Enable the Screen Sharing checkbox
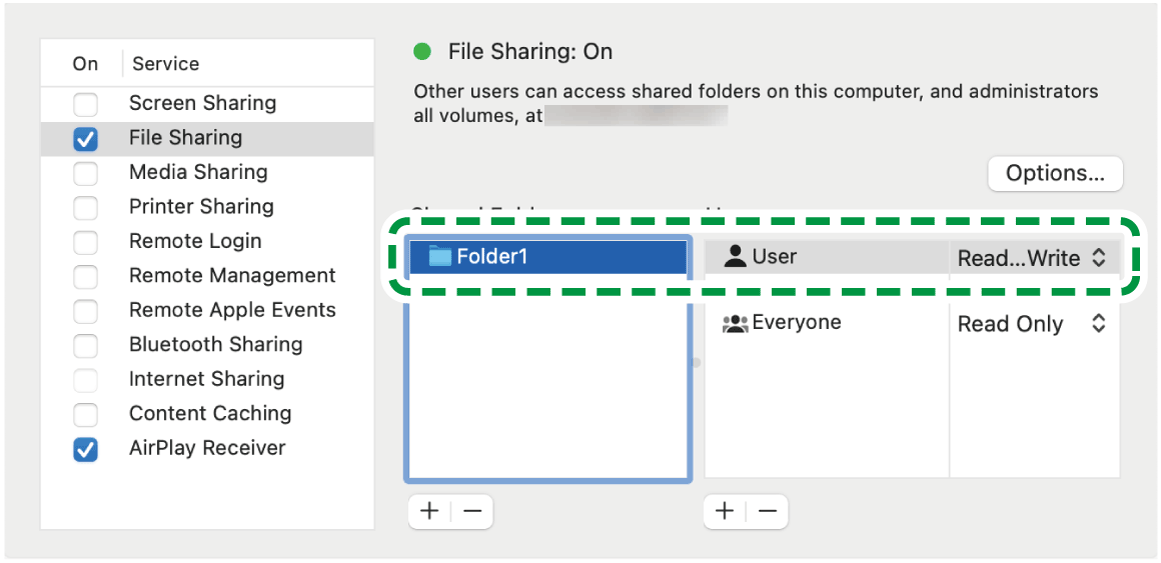The height and width of the screenshot is (563, 1161). click(86, 104)
